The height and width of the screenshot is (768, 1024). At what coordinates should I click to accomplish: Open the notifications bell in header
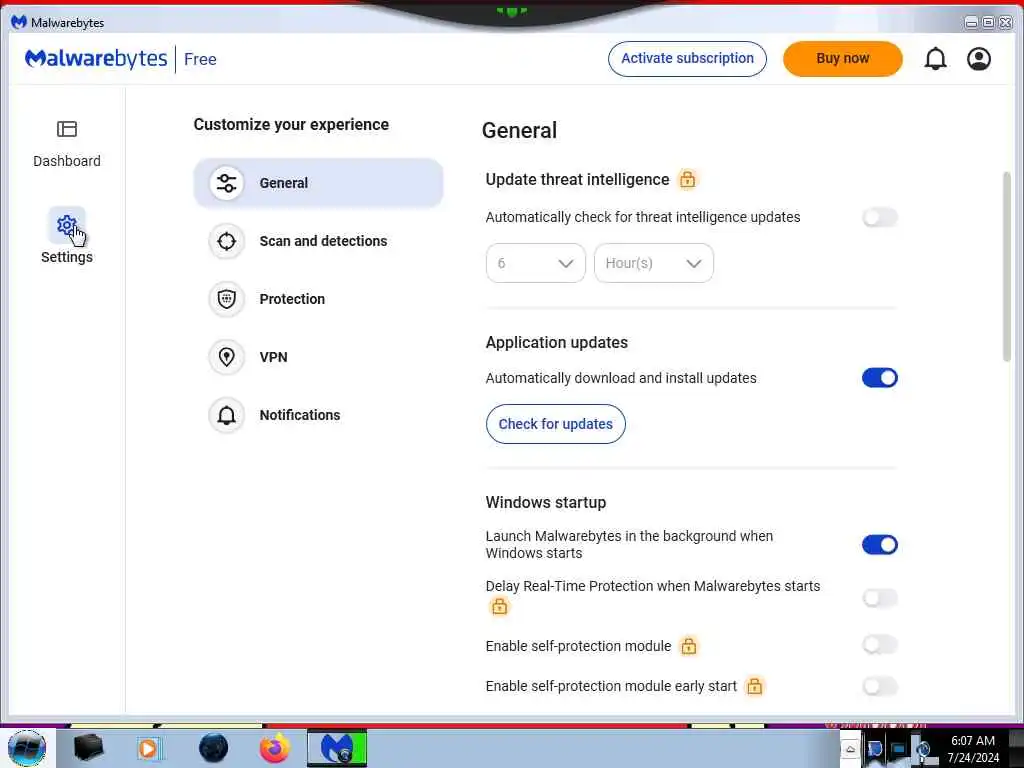tap(935, 59)
